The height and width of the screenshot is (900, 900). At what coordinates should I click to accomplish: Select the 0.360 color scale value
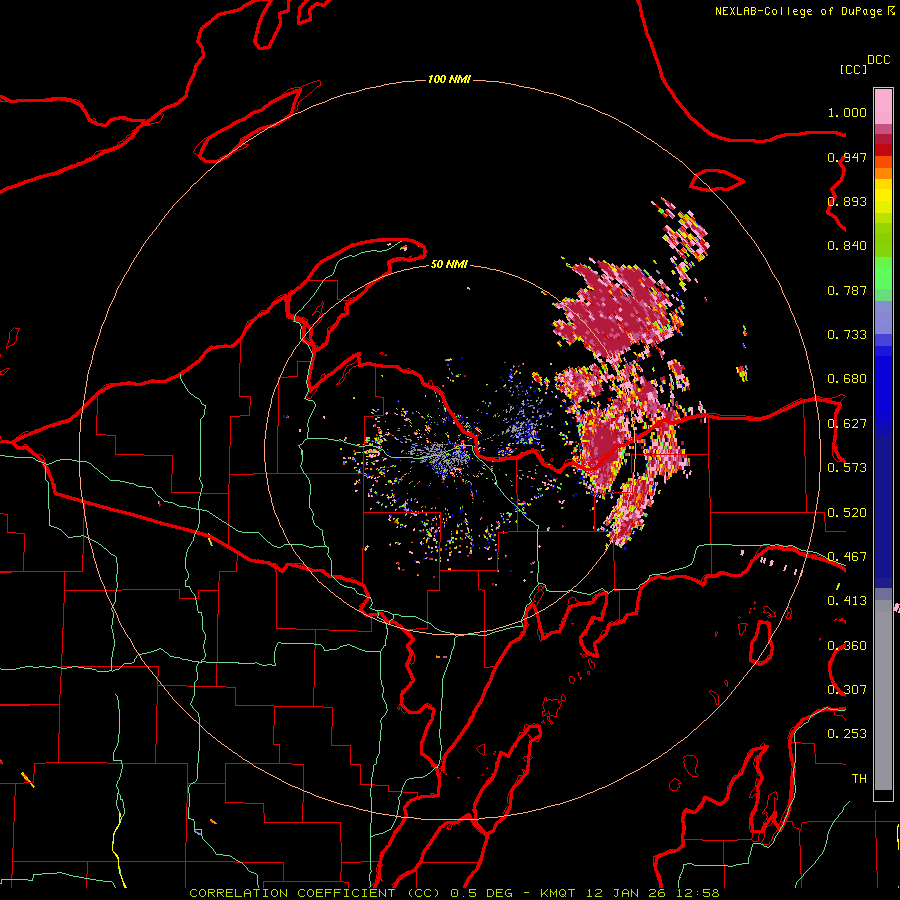tap(847, 646)
